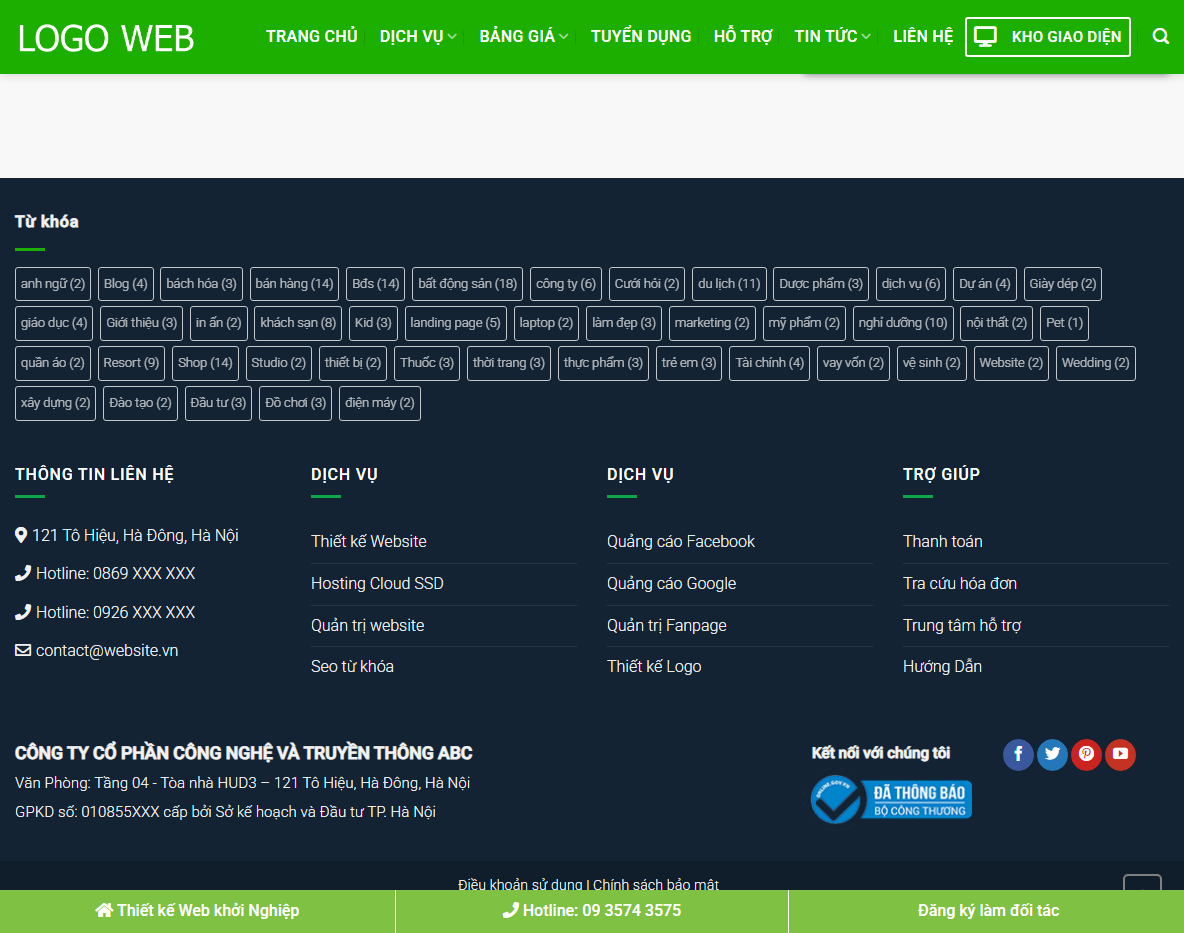1184x933 pixels.
Task: Click the phone icon beside Hotline 0869
Action: coord(22,573)
